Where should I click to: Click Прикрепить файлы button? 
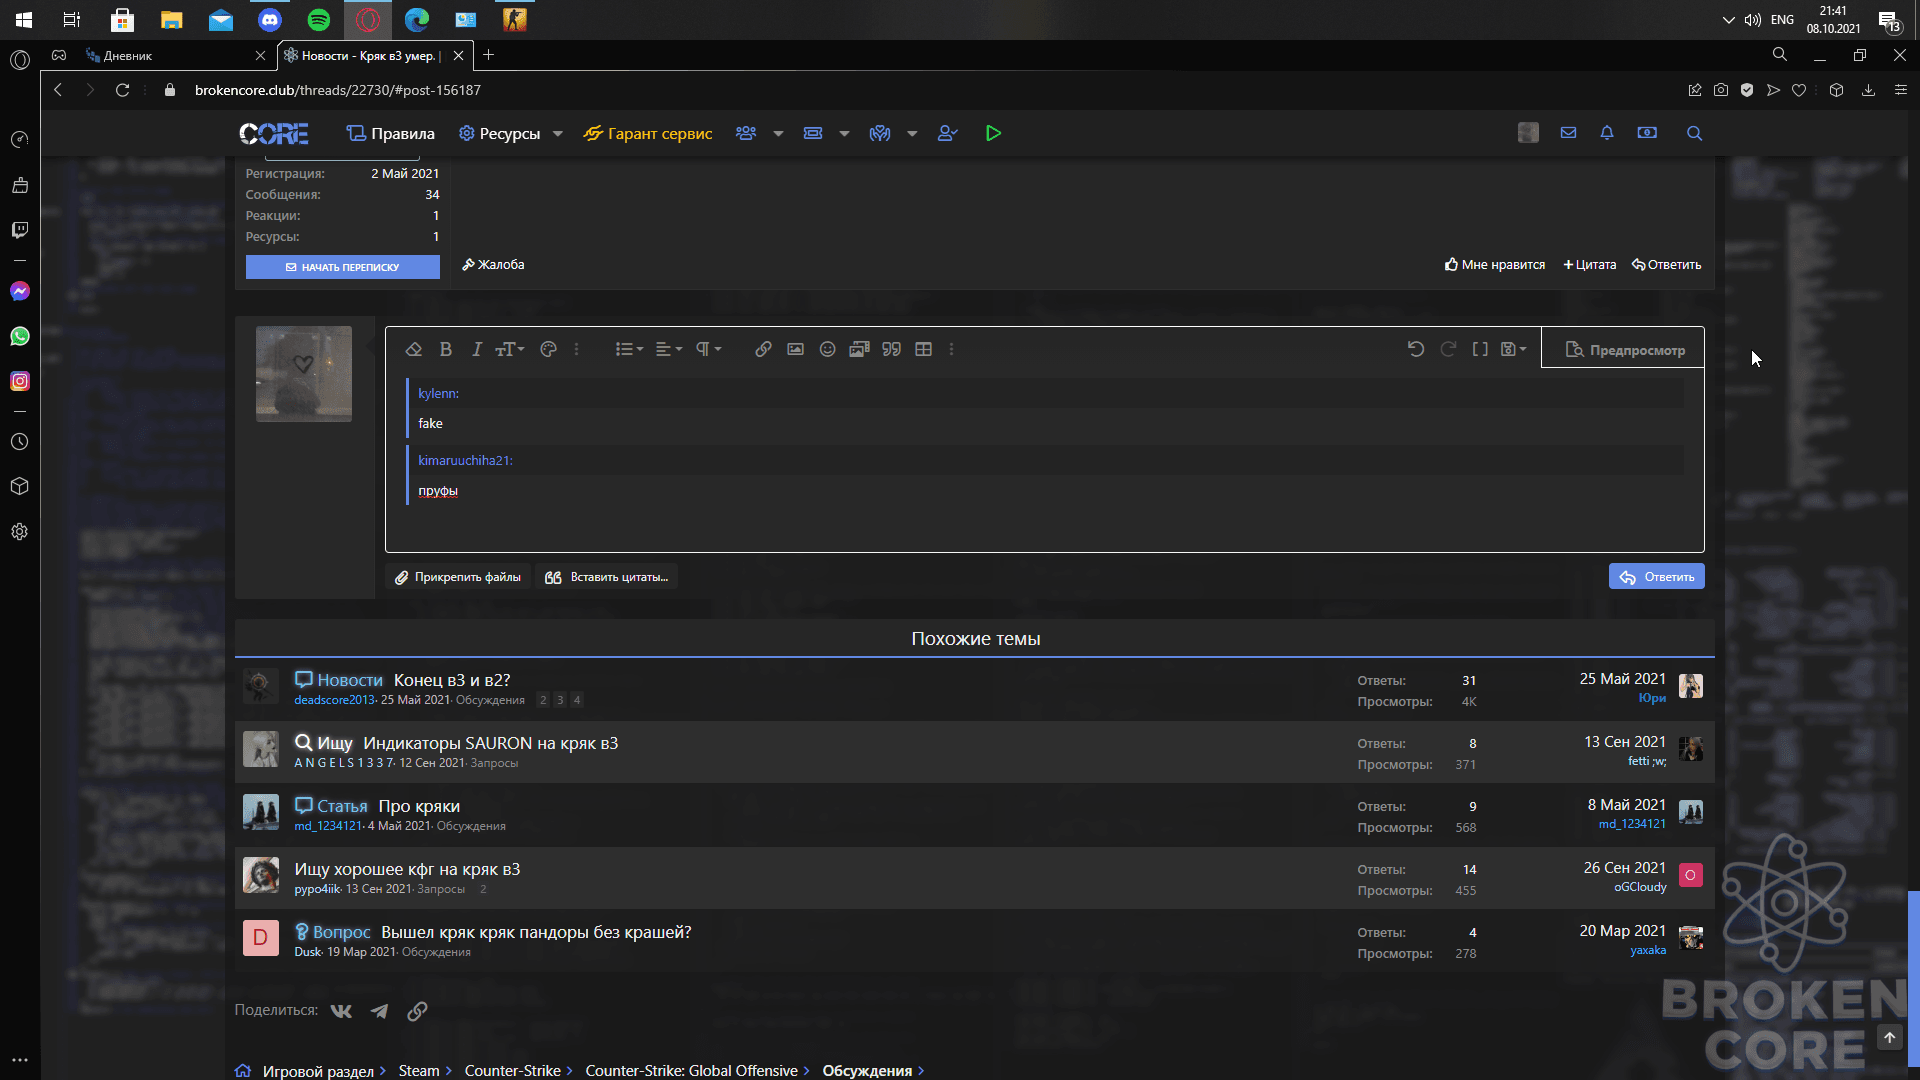click(458, 577)
